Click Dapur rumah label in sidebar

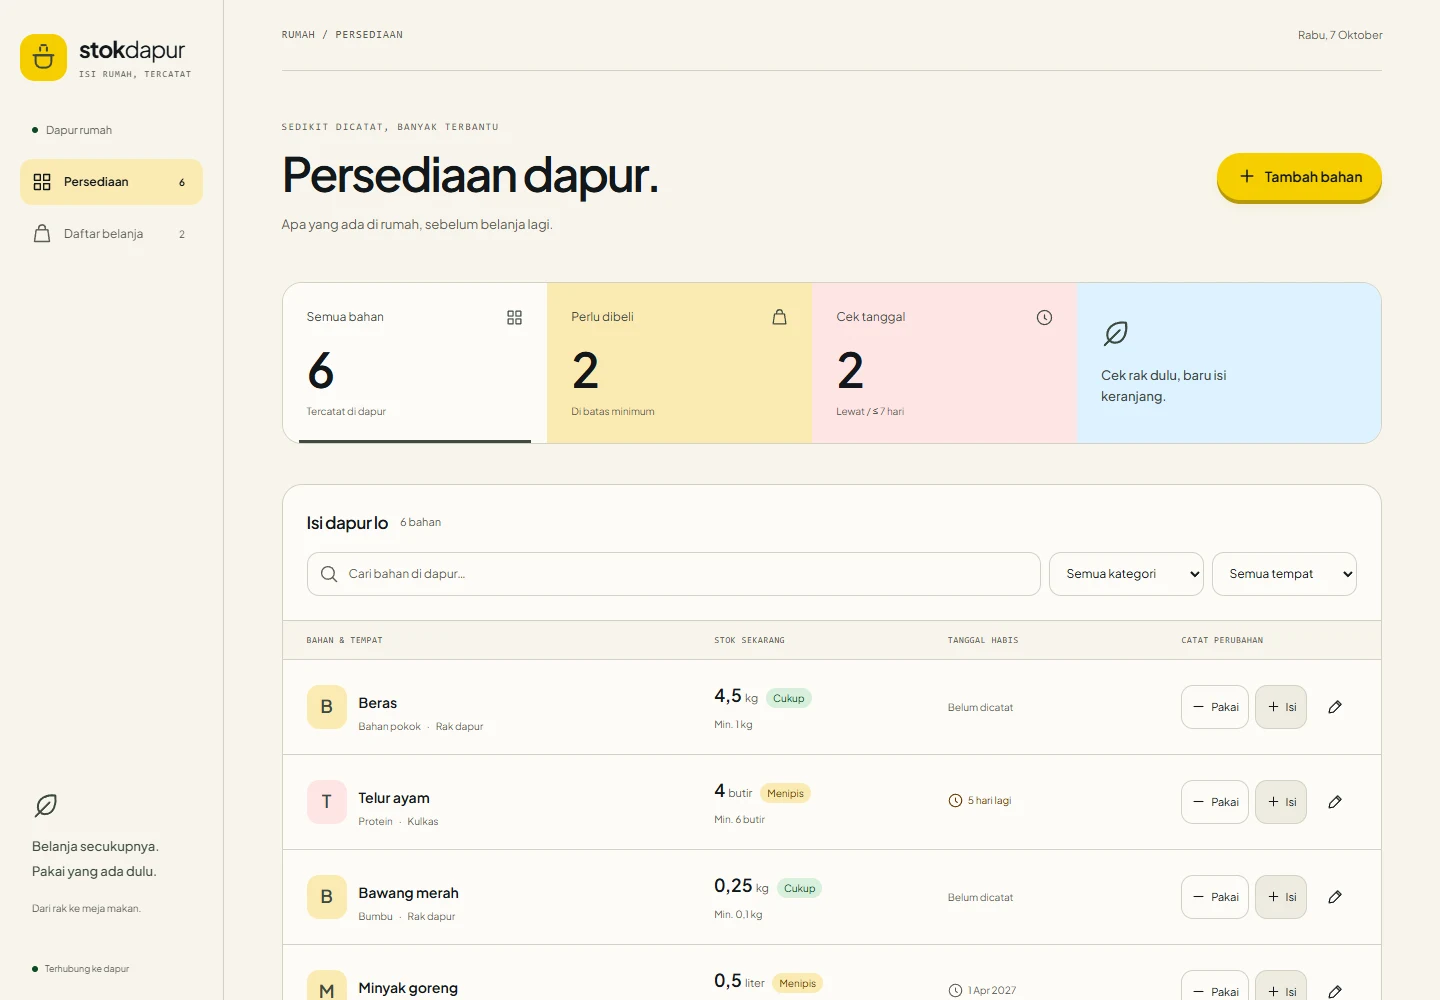point(79,130)
